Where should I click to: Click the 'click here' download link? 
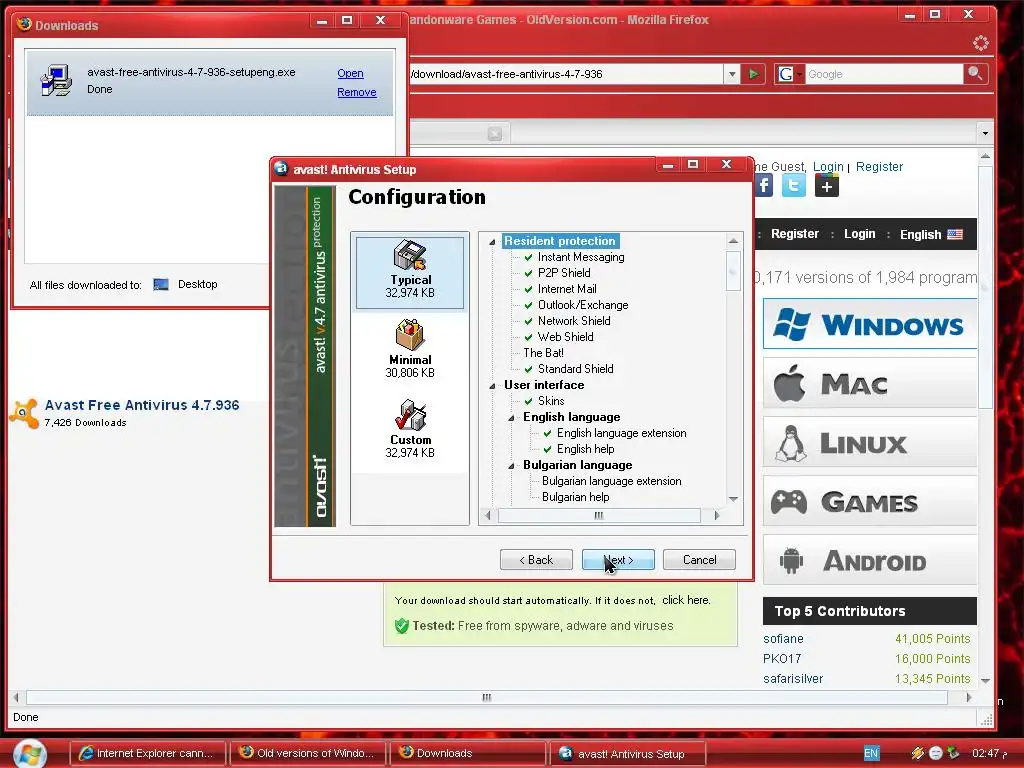685,600
